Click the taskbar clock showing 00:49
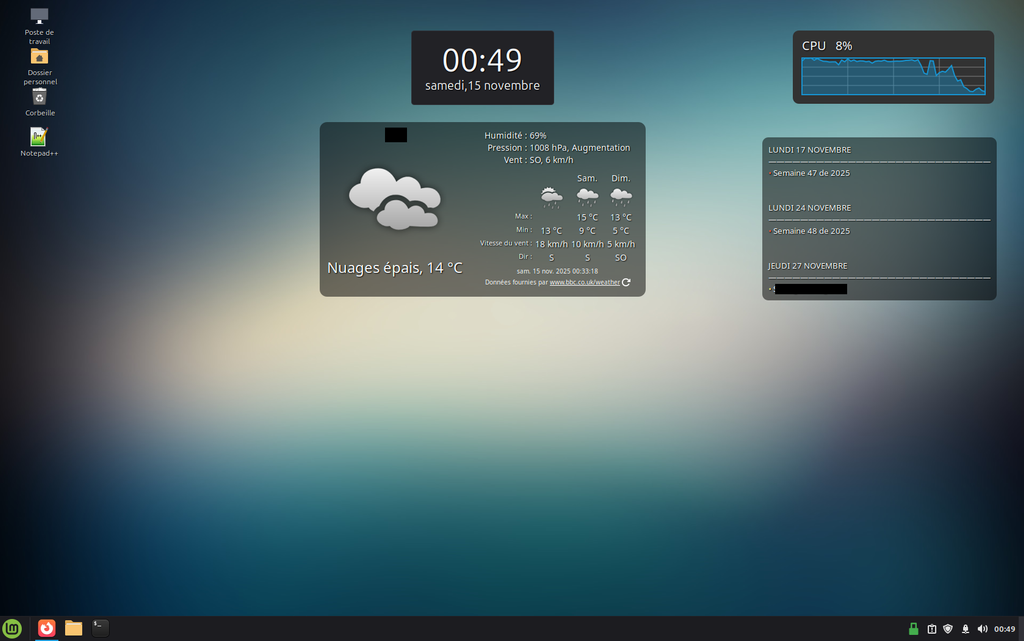 pos(1004,629)
